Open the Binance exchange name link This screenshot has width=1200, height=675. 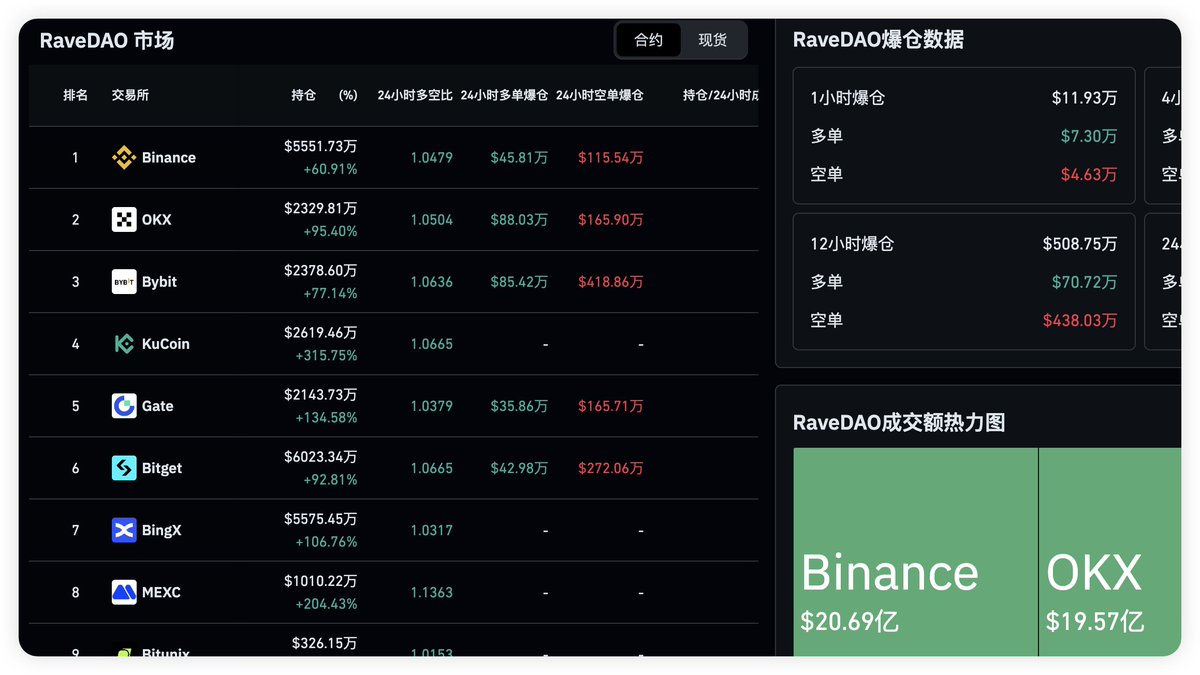click(x=169, y=157)
